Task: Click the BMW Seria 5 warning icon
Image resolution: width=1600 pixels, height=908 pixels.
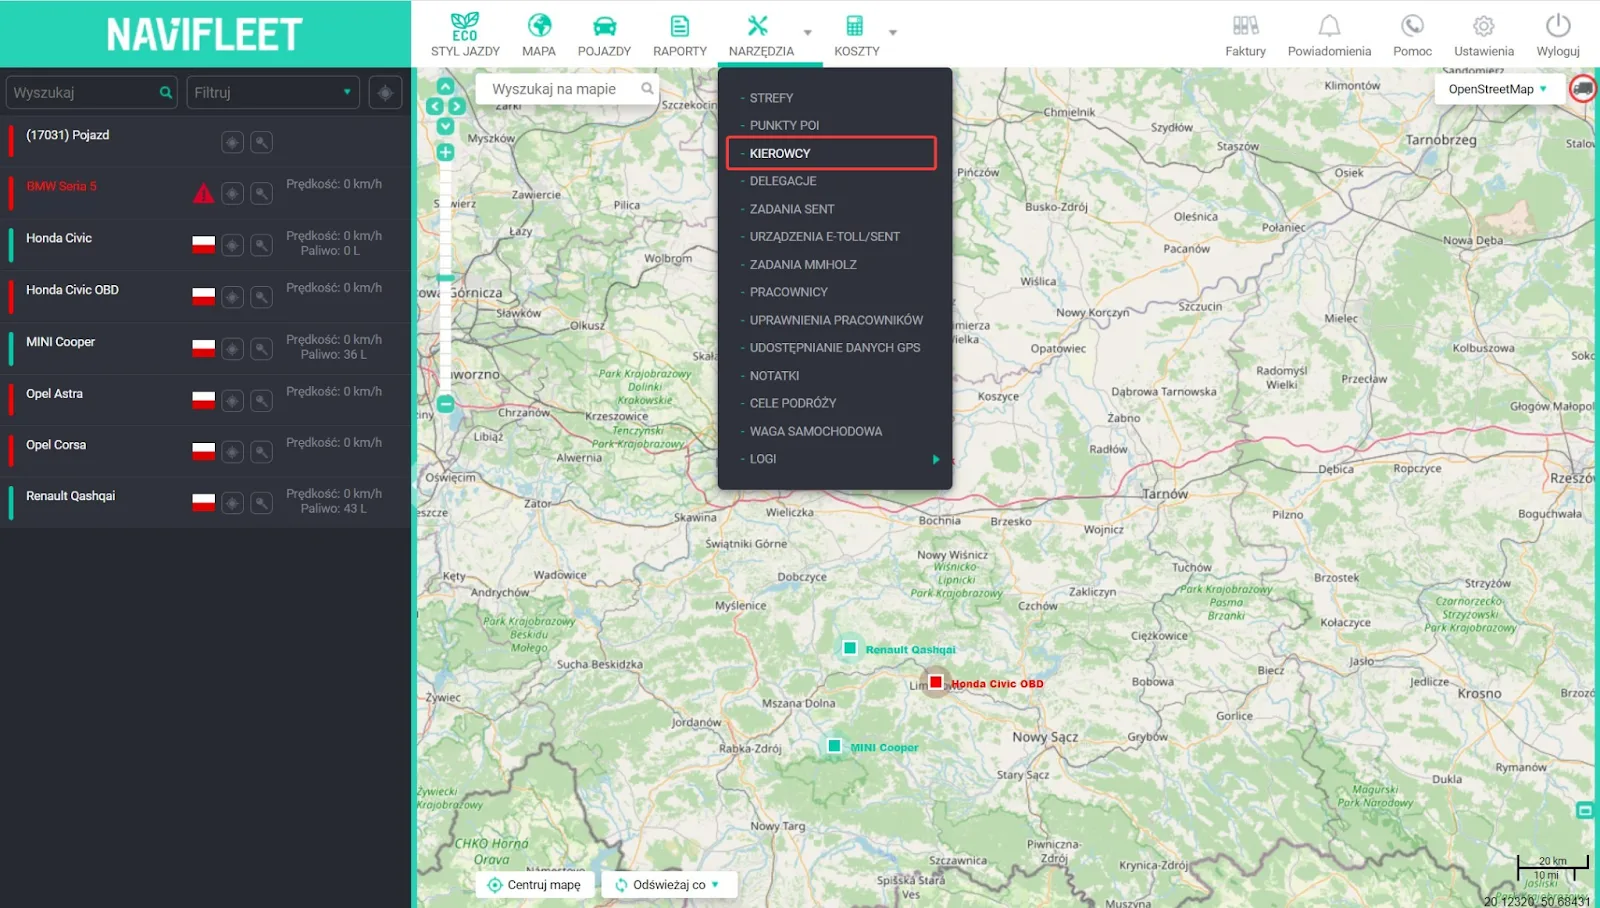Action: (203, 193)
